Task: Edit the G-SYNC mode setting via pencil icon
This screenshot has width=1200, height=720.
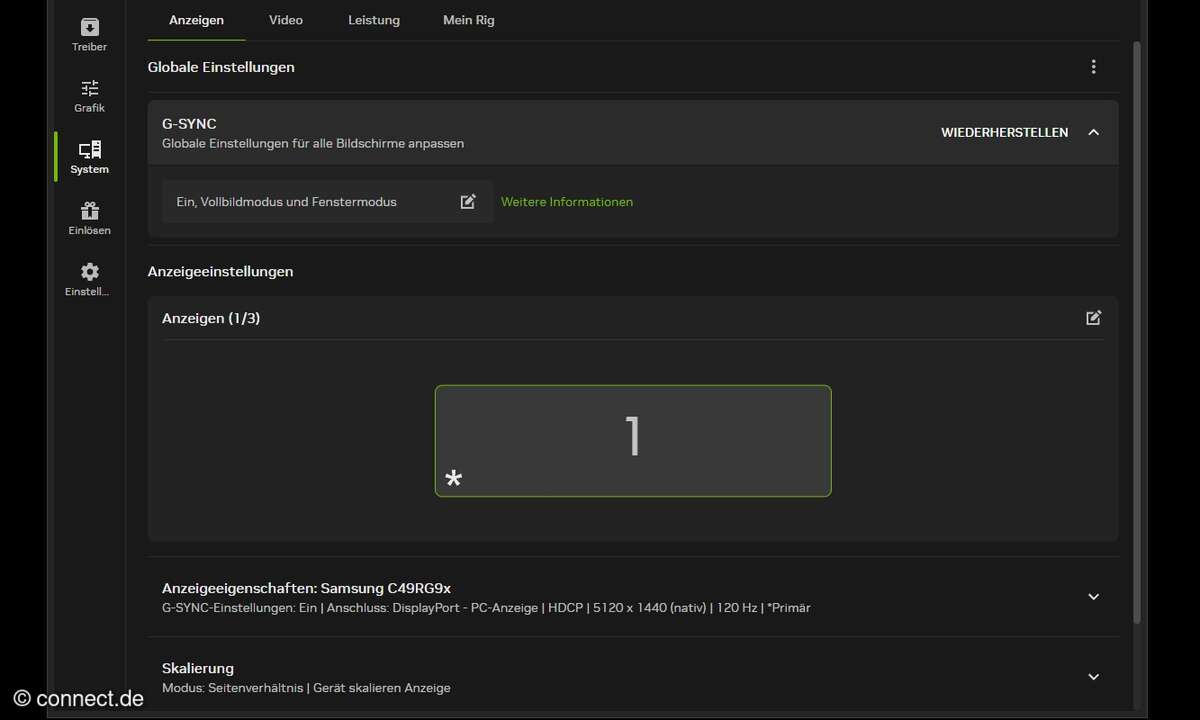Action: tap(468, 202)
